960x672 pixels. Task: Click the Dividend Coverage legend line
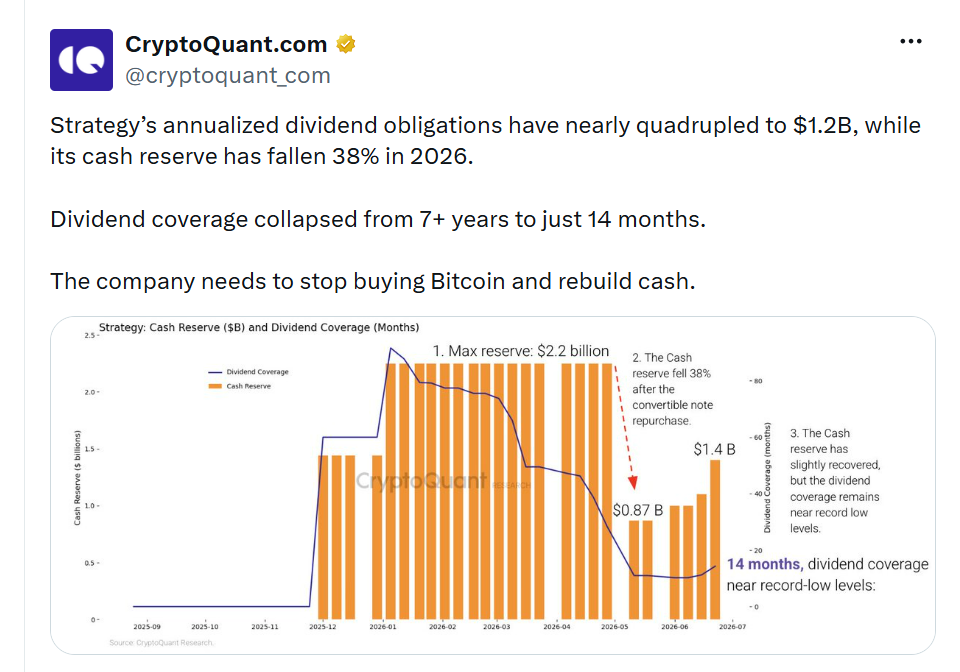coord(214,372)
